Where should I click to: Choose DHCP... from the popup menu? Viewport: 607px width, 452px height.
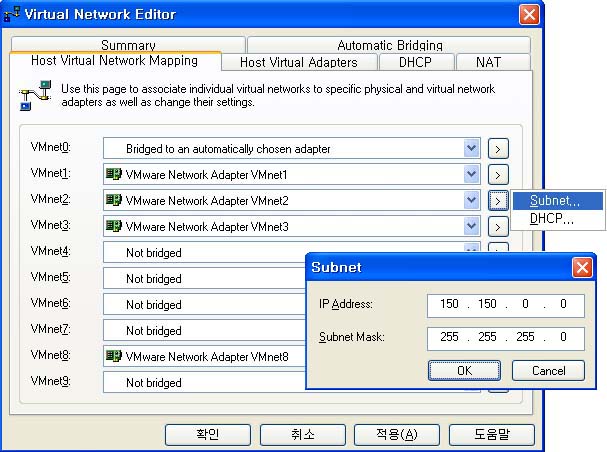pyautogui.click(x=557, y=219)
